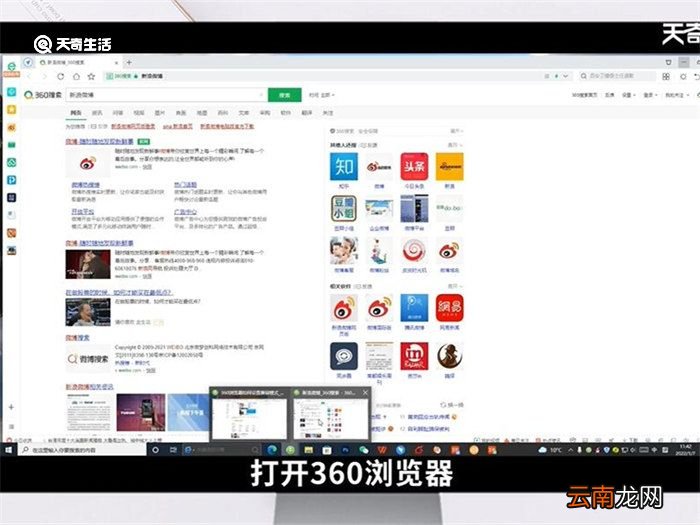Go to the browser home page icon
This screenshot has height=525, width=700.
coord(76,76)
